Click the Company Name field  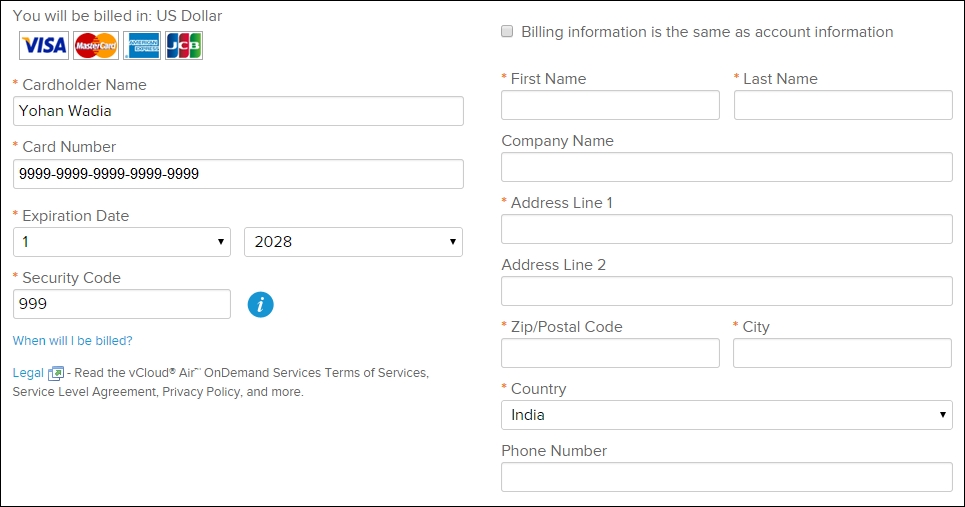click(726, 167)
